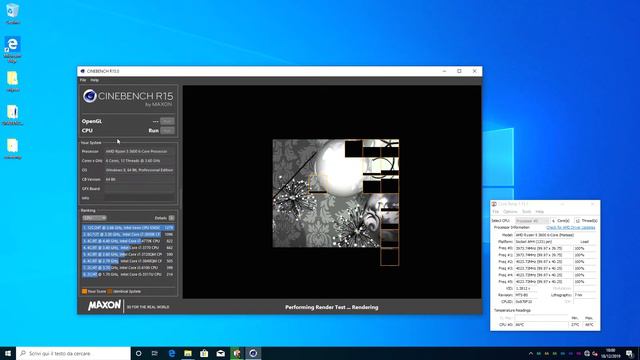Click the Check for AMD Driver Updates link
The image size is (640, 360).
coord(571,227)
